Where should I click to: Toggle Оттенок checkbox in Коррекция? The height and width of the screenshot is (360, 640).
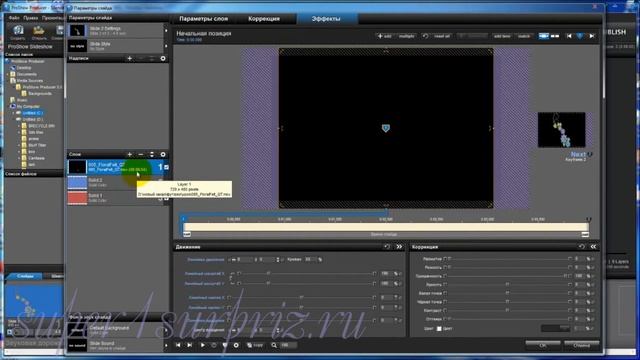[x=445, y=319]
